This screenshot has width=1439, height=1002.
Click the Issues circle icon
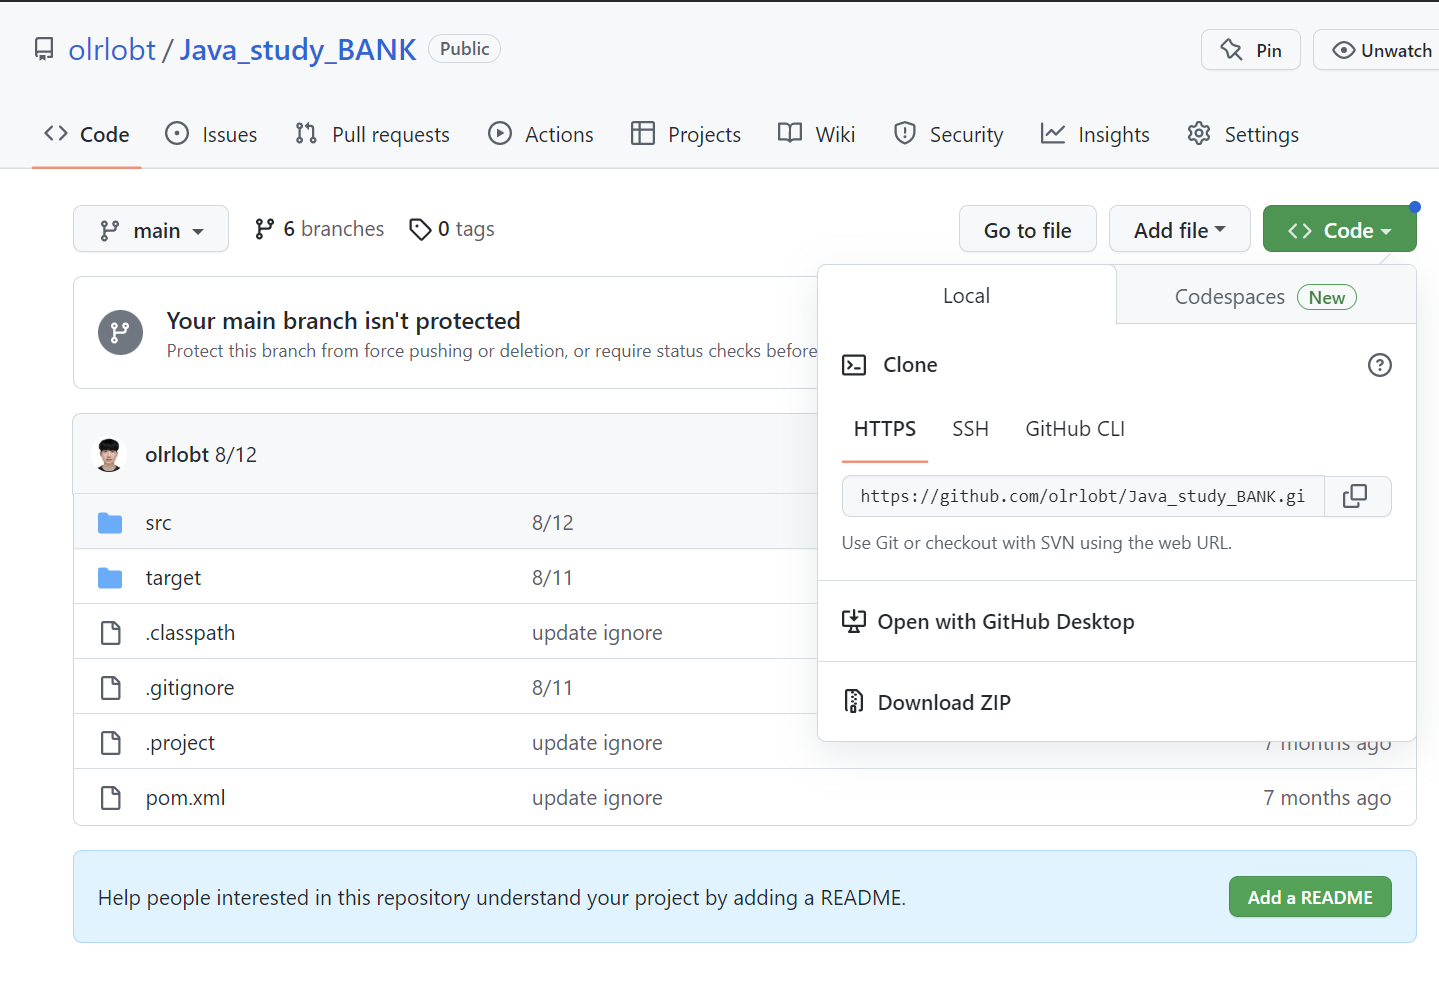point(177,133)
